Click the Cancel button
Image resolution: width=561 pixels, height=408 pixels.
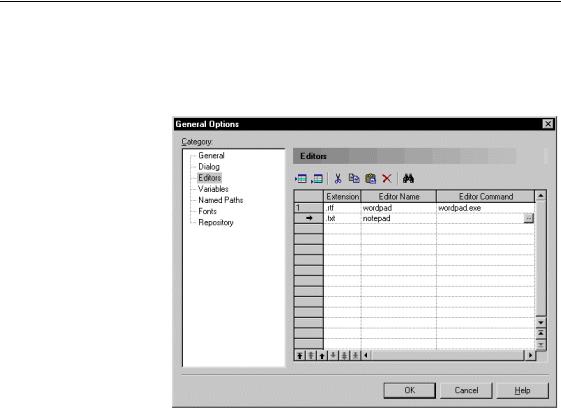[x=466, y=390]
